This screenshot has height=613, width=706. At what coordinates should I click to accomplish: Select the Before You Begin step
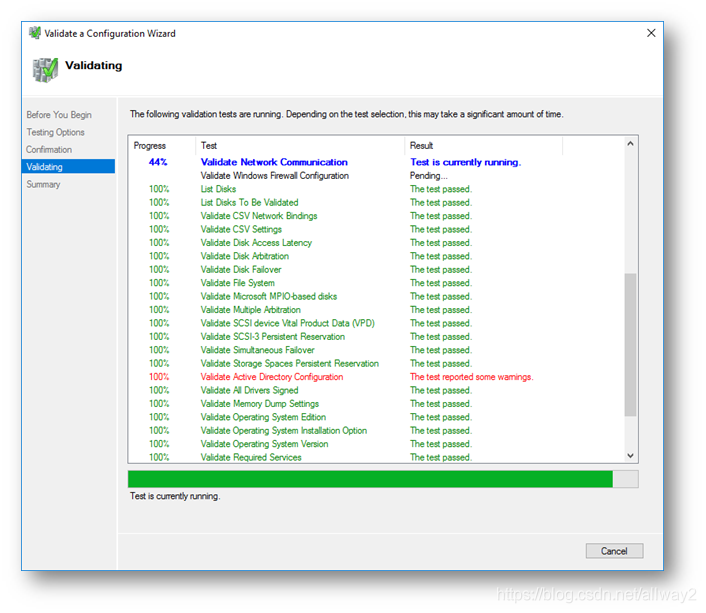point(59,115)
